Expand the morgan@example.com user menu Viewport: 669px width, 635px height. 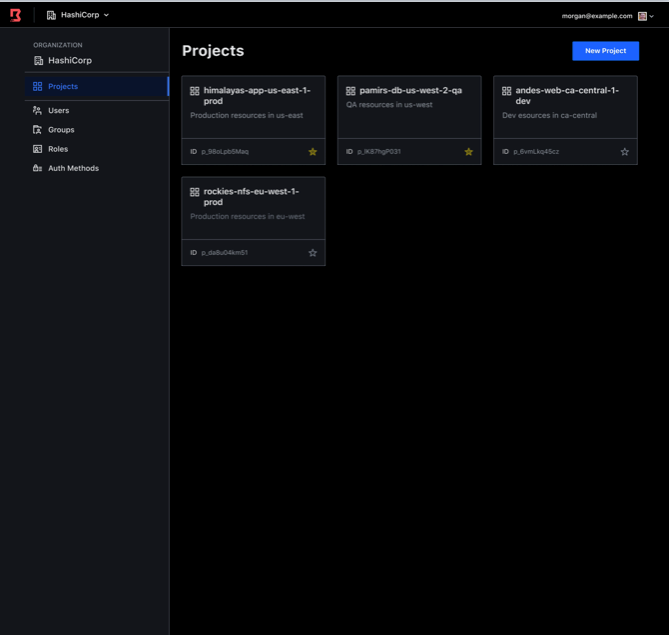tap(608, 16)
